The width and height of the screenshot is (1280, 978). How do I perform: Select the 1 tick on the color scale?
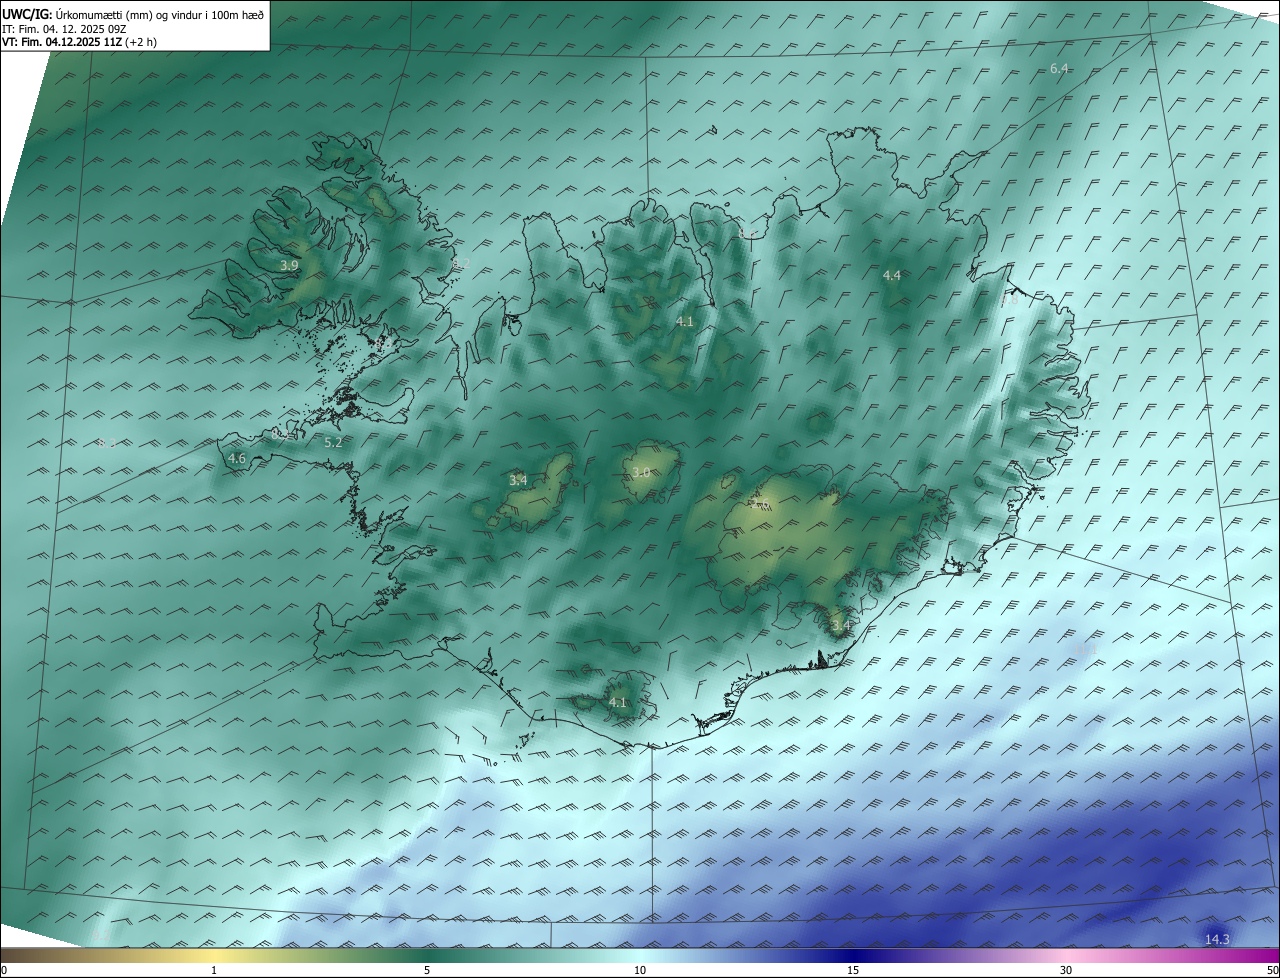pyautogui.click(x=214, y=970)
